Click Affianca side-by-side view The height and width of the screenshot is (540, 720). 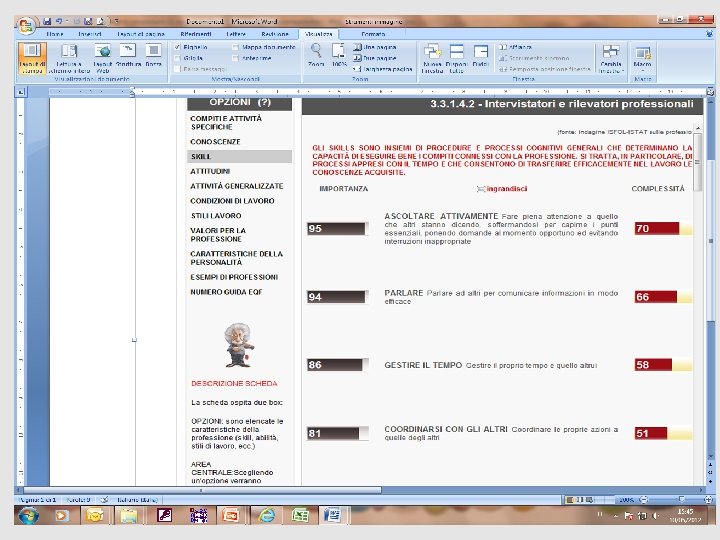click(x=515, y=47)
